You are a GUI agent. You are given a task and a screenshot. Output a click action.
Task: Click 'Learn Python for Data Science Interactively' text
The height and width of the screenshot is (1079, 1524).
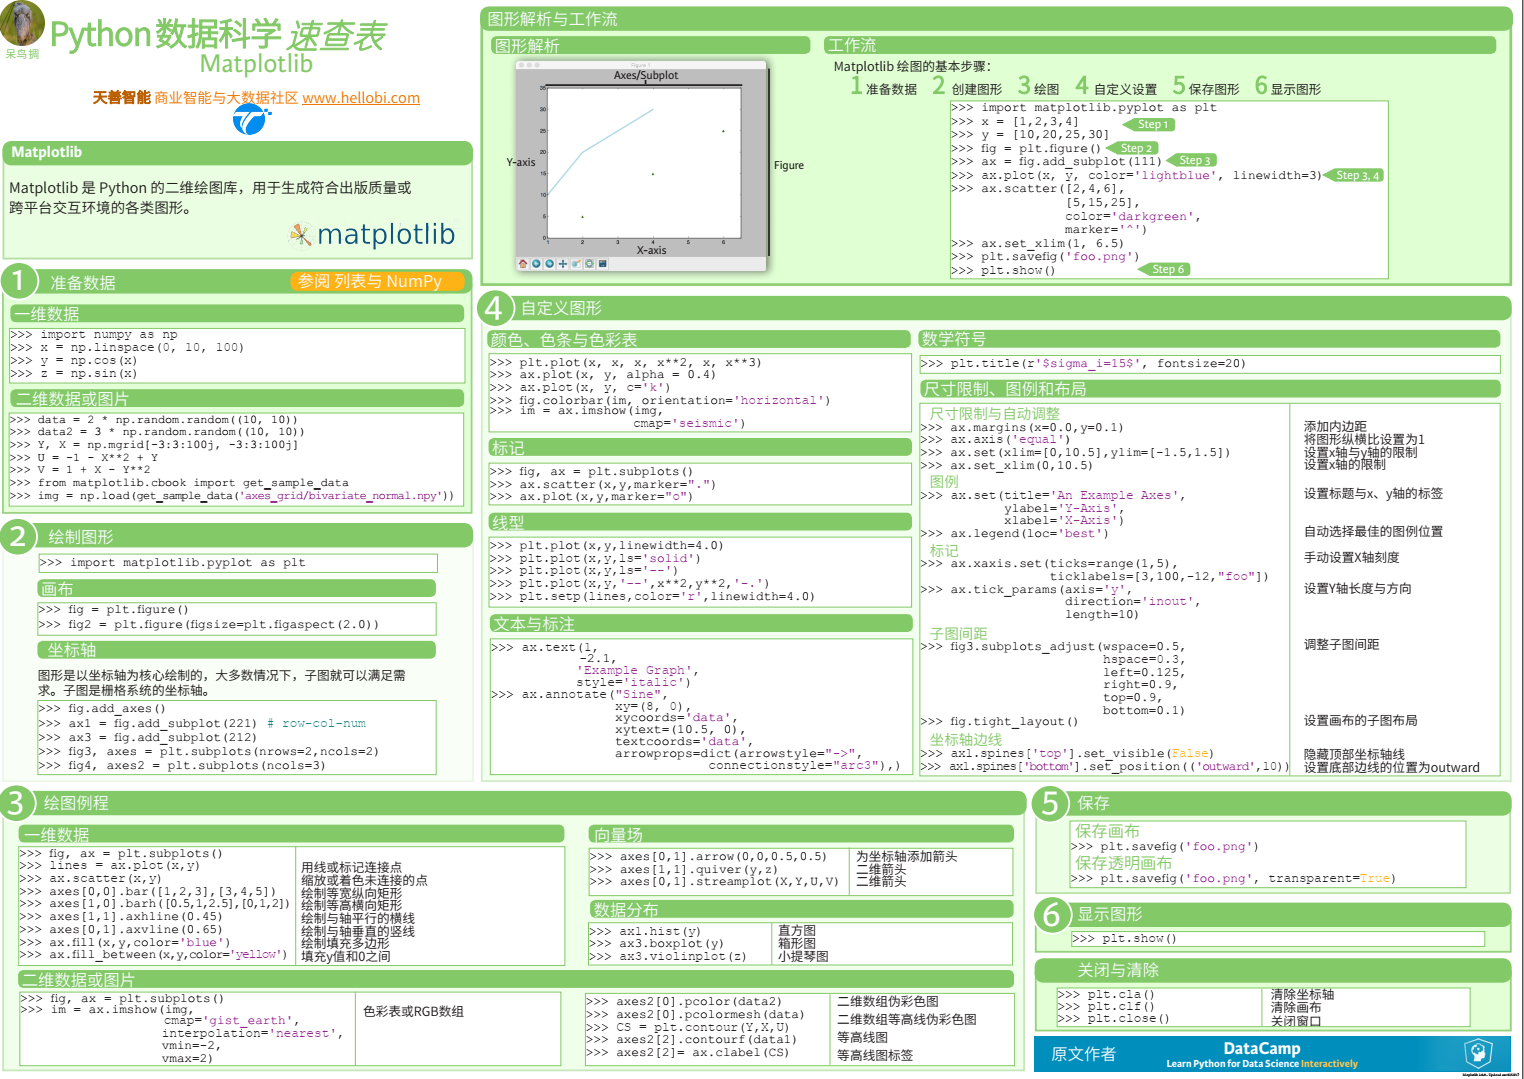pyautogui.click(x=1261, y=1064)
